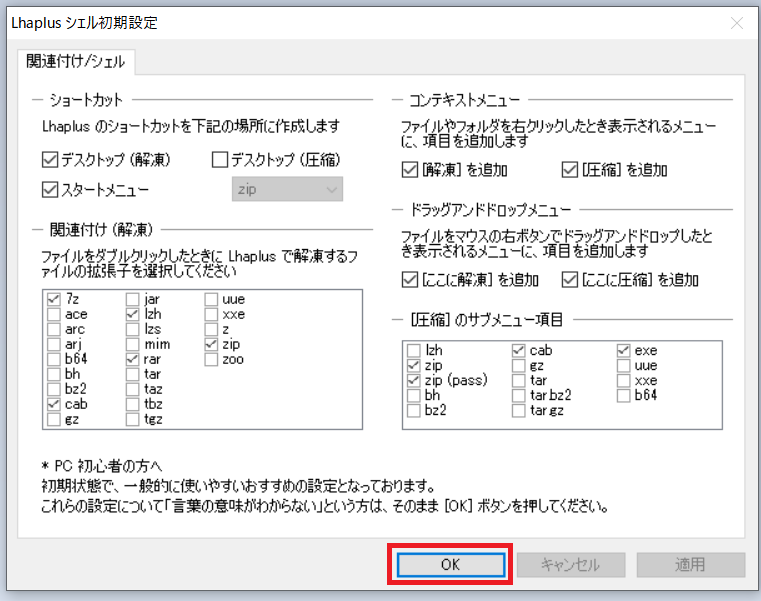Uncheck zip in association (解凍) list

coord(211,344)
